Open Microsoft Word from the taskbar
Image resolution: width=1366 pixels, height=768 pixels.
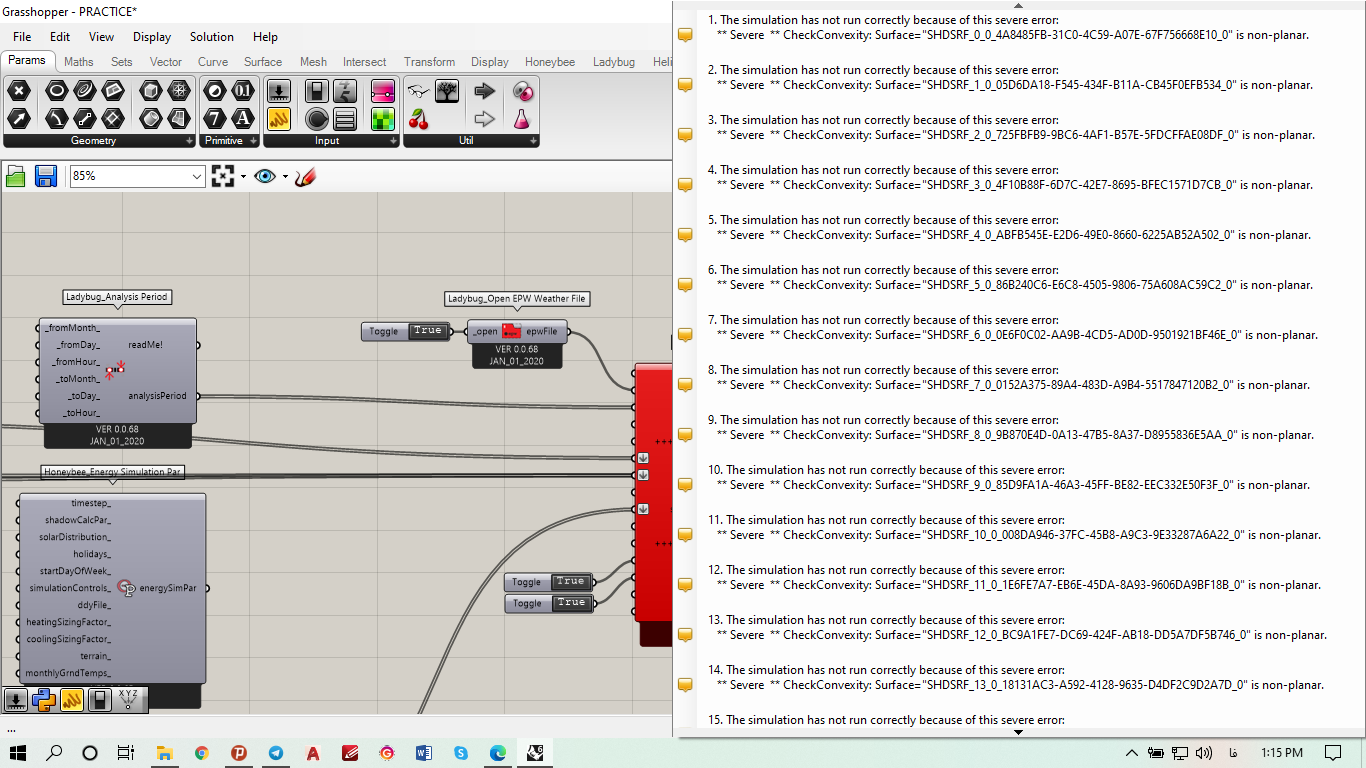click(x=423, y=753)
